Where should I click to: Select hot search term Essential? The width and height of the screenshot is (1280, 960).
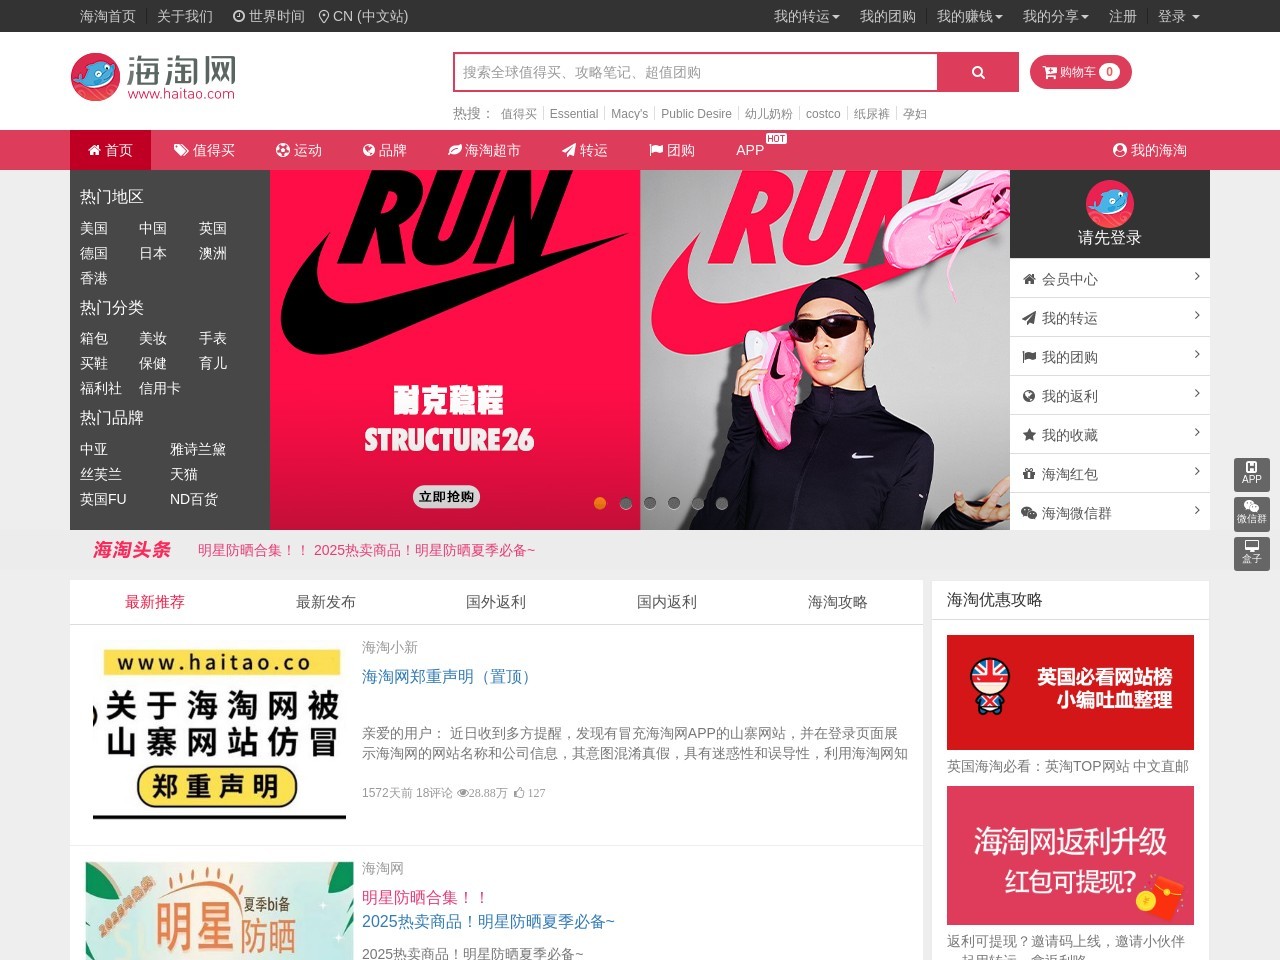574,114
